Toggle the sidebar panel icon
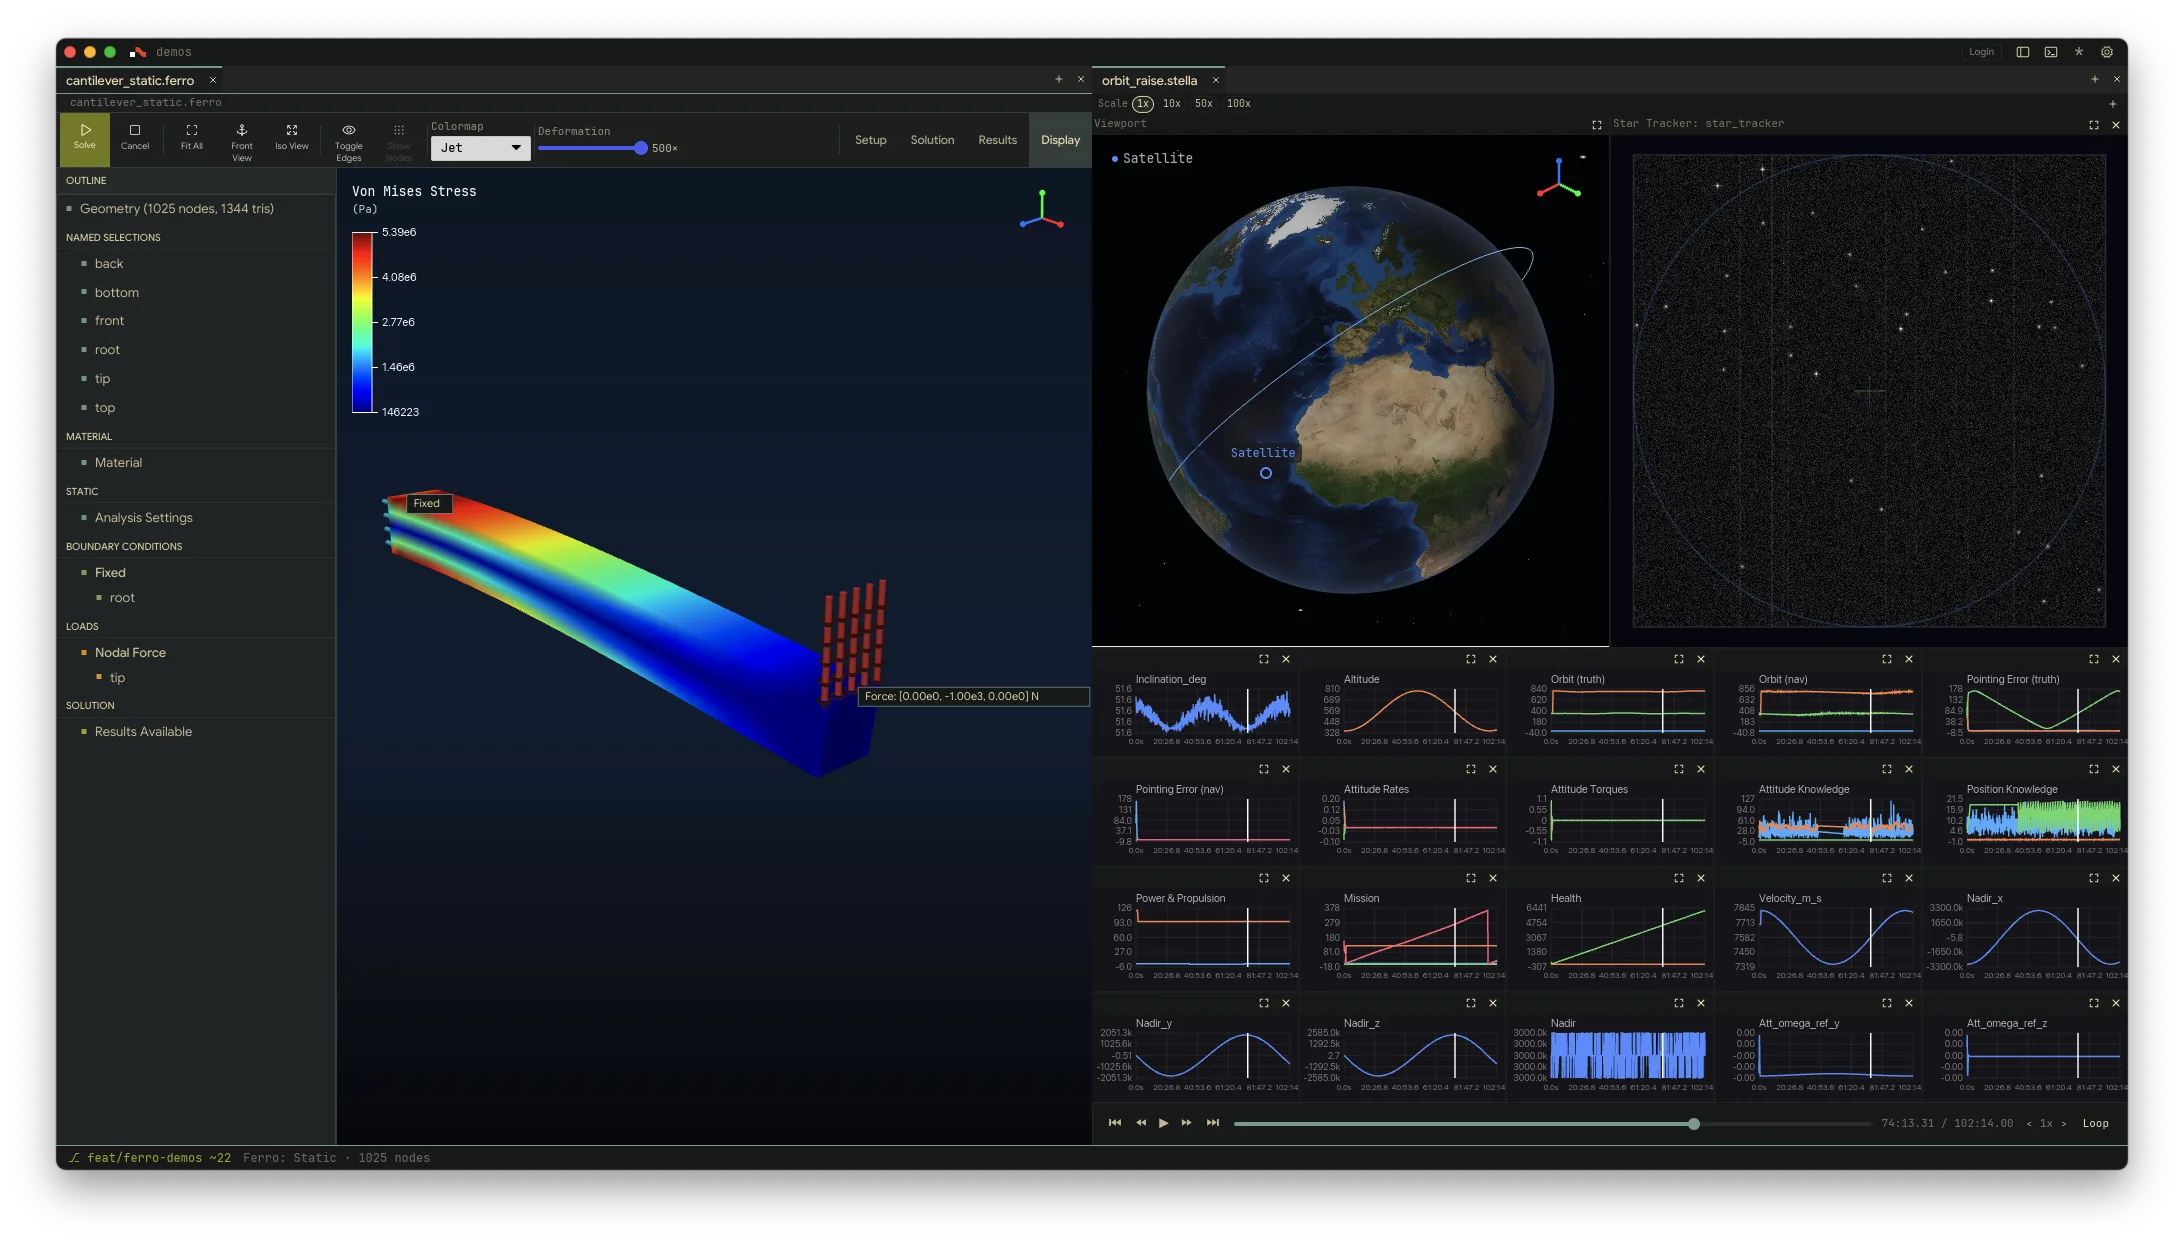 click(2023, 52)
